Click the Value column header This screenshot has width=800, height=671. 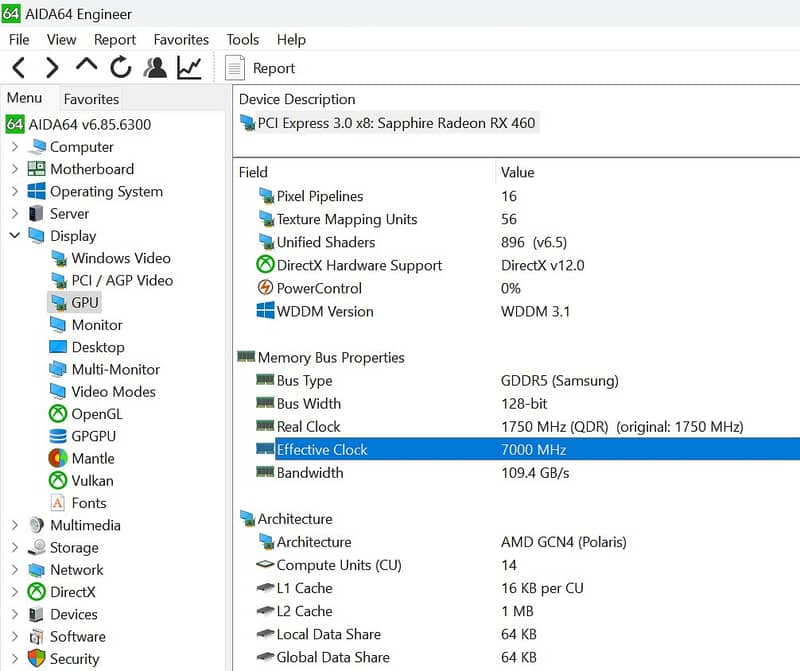pyautogui.click(x=517, y=172)
